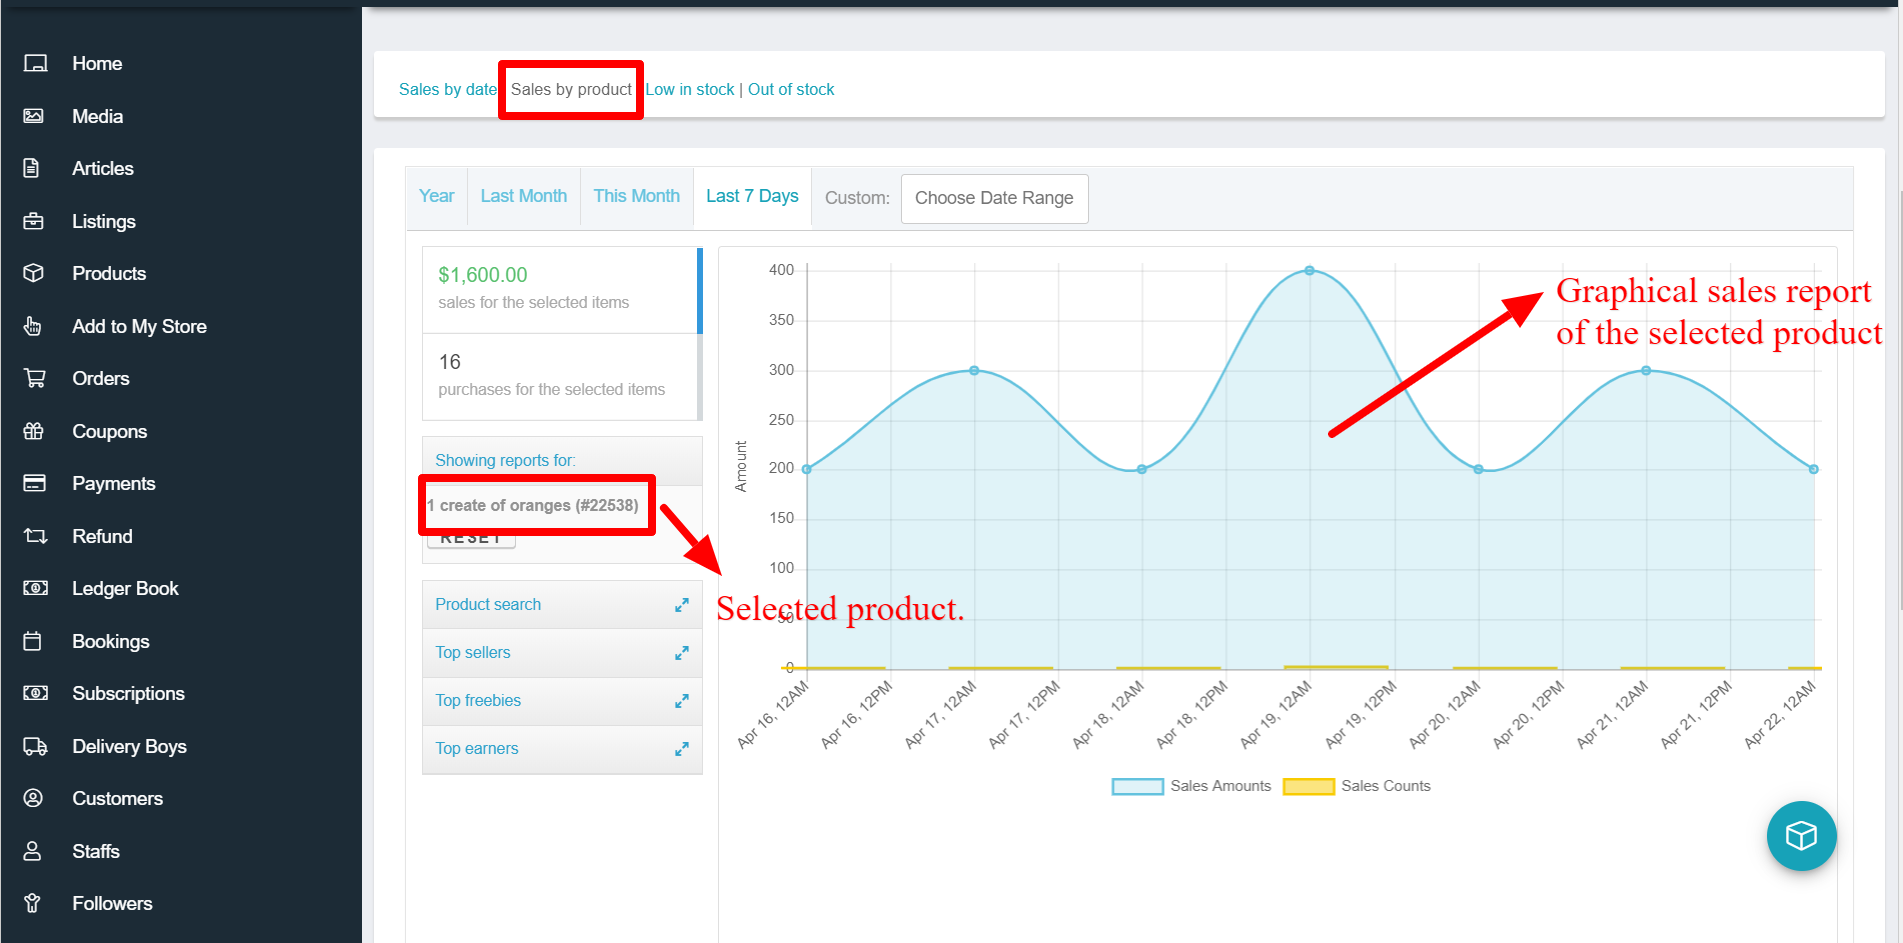The image size is (1903, 943).
Task: Switch to the Last Month tab
Action: (x=523, y=196)
